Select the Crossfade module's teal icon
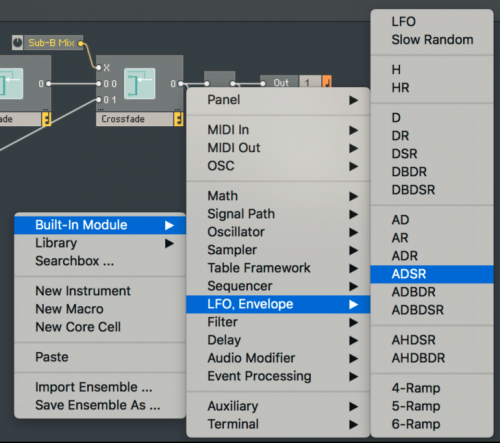 (139, 84)
